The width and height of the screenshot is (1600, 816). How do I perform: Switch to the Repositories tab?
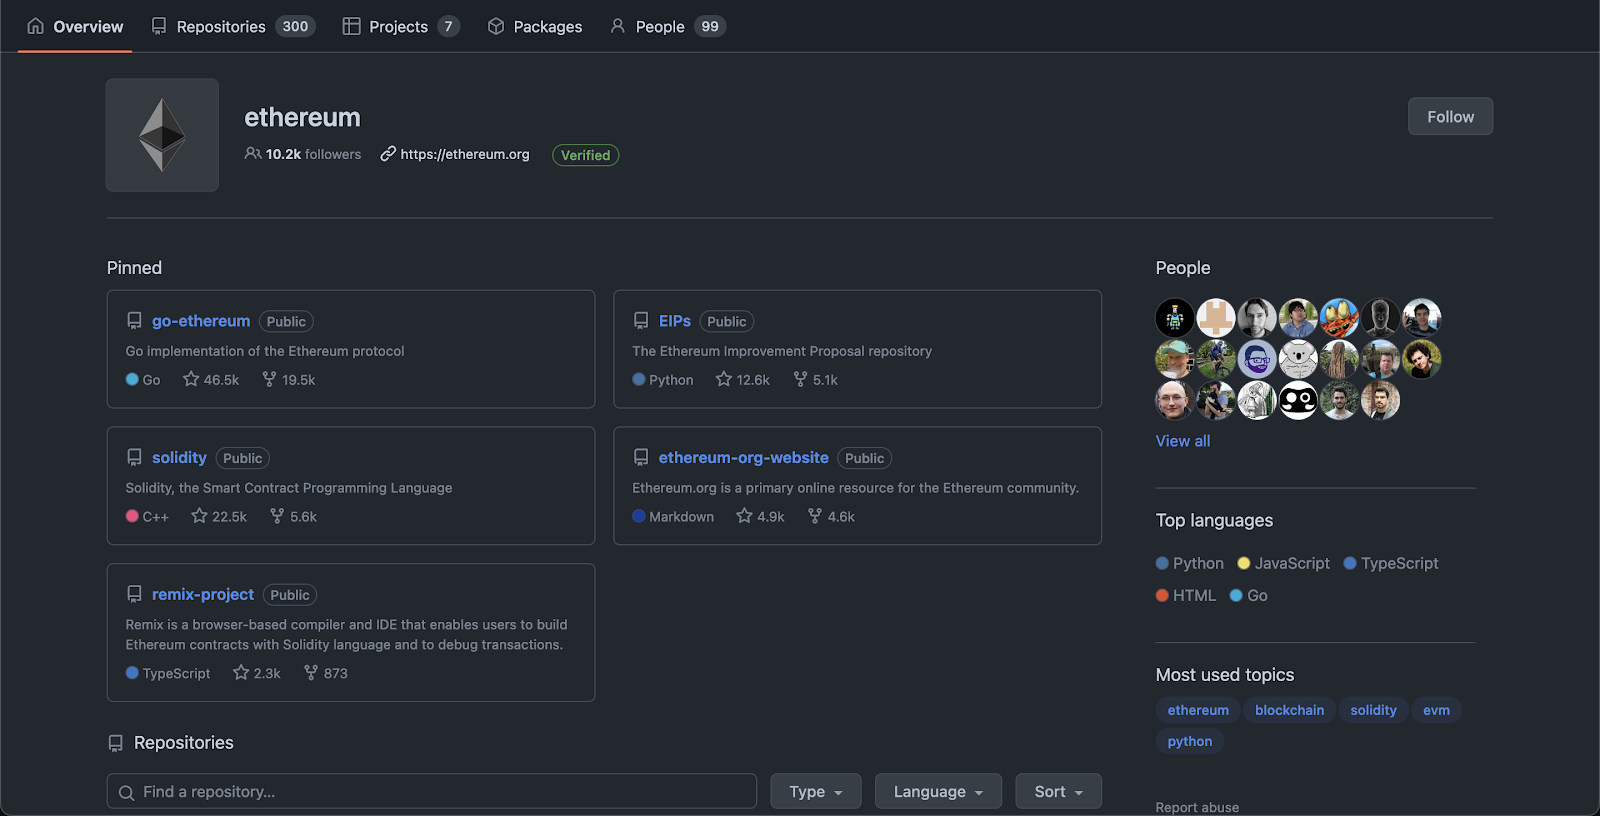232,27
